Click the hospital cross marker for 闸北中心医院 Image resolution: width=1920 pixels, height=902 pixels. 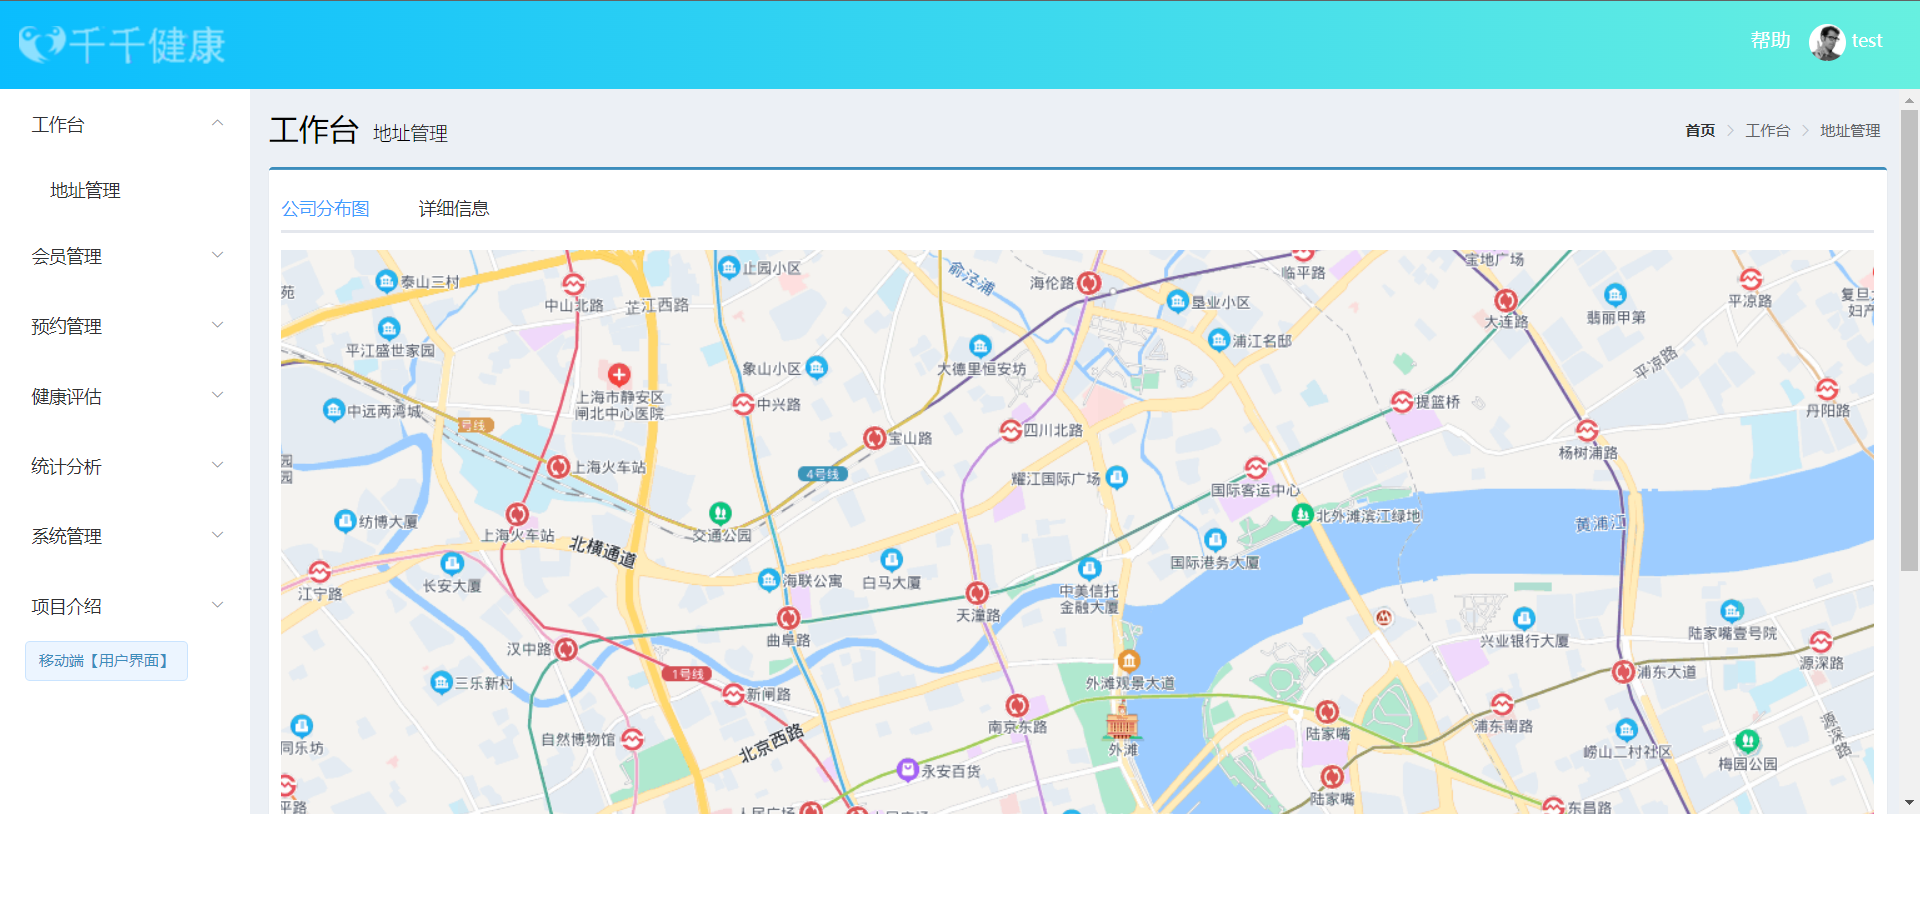619,375
